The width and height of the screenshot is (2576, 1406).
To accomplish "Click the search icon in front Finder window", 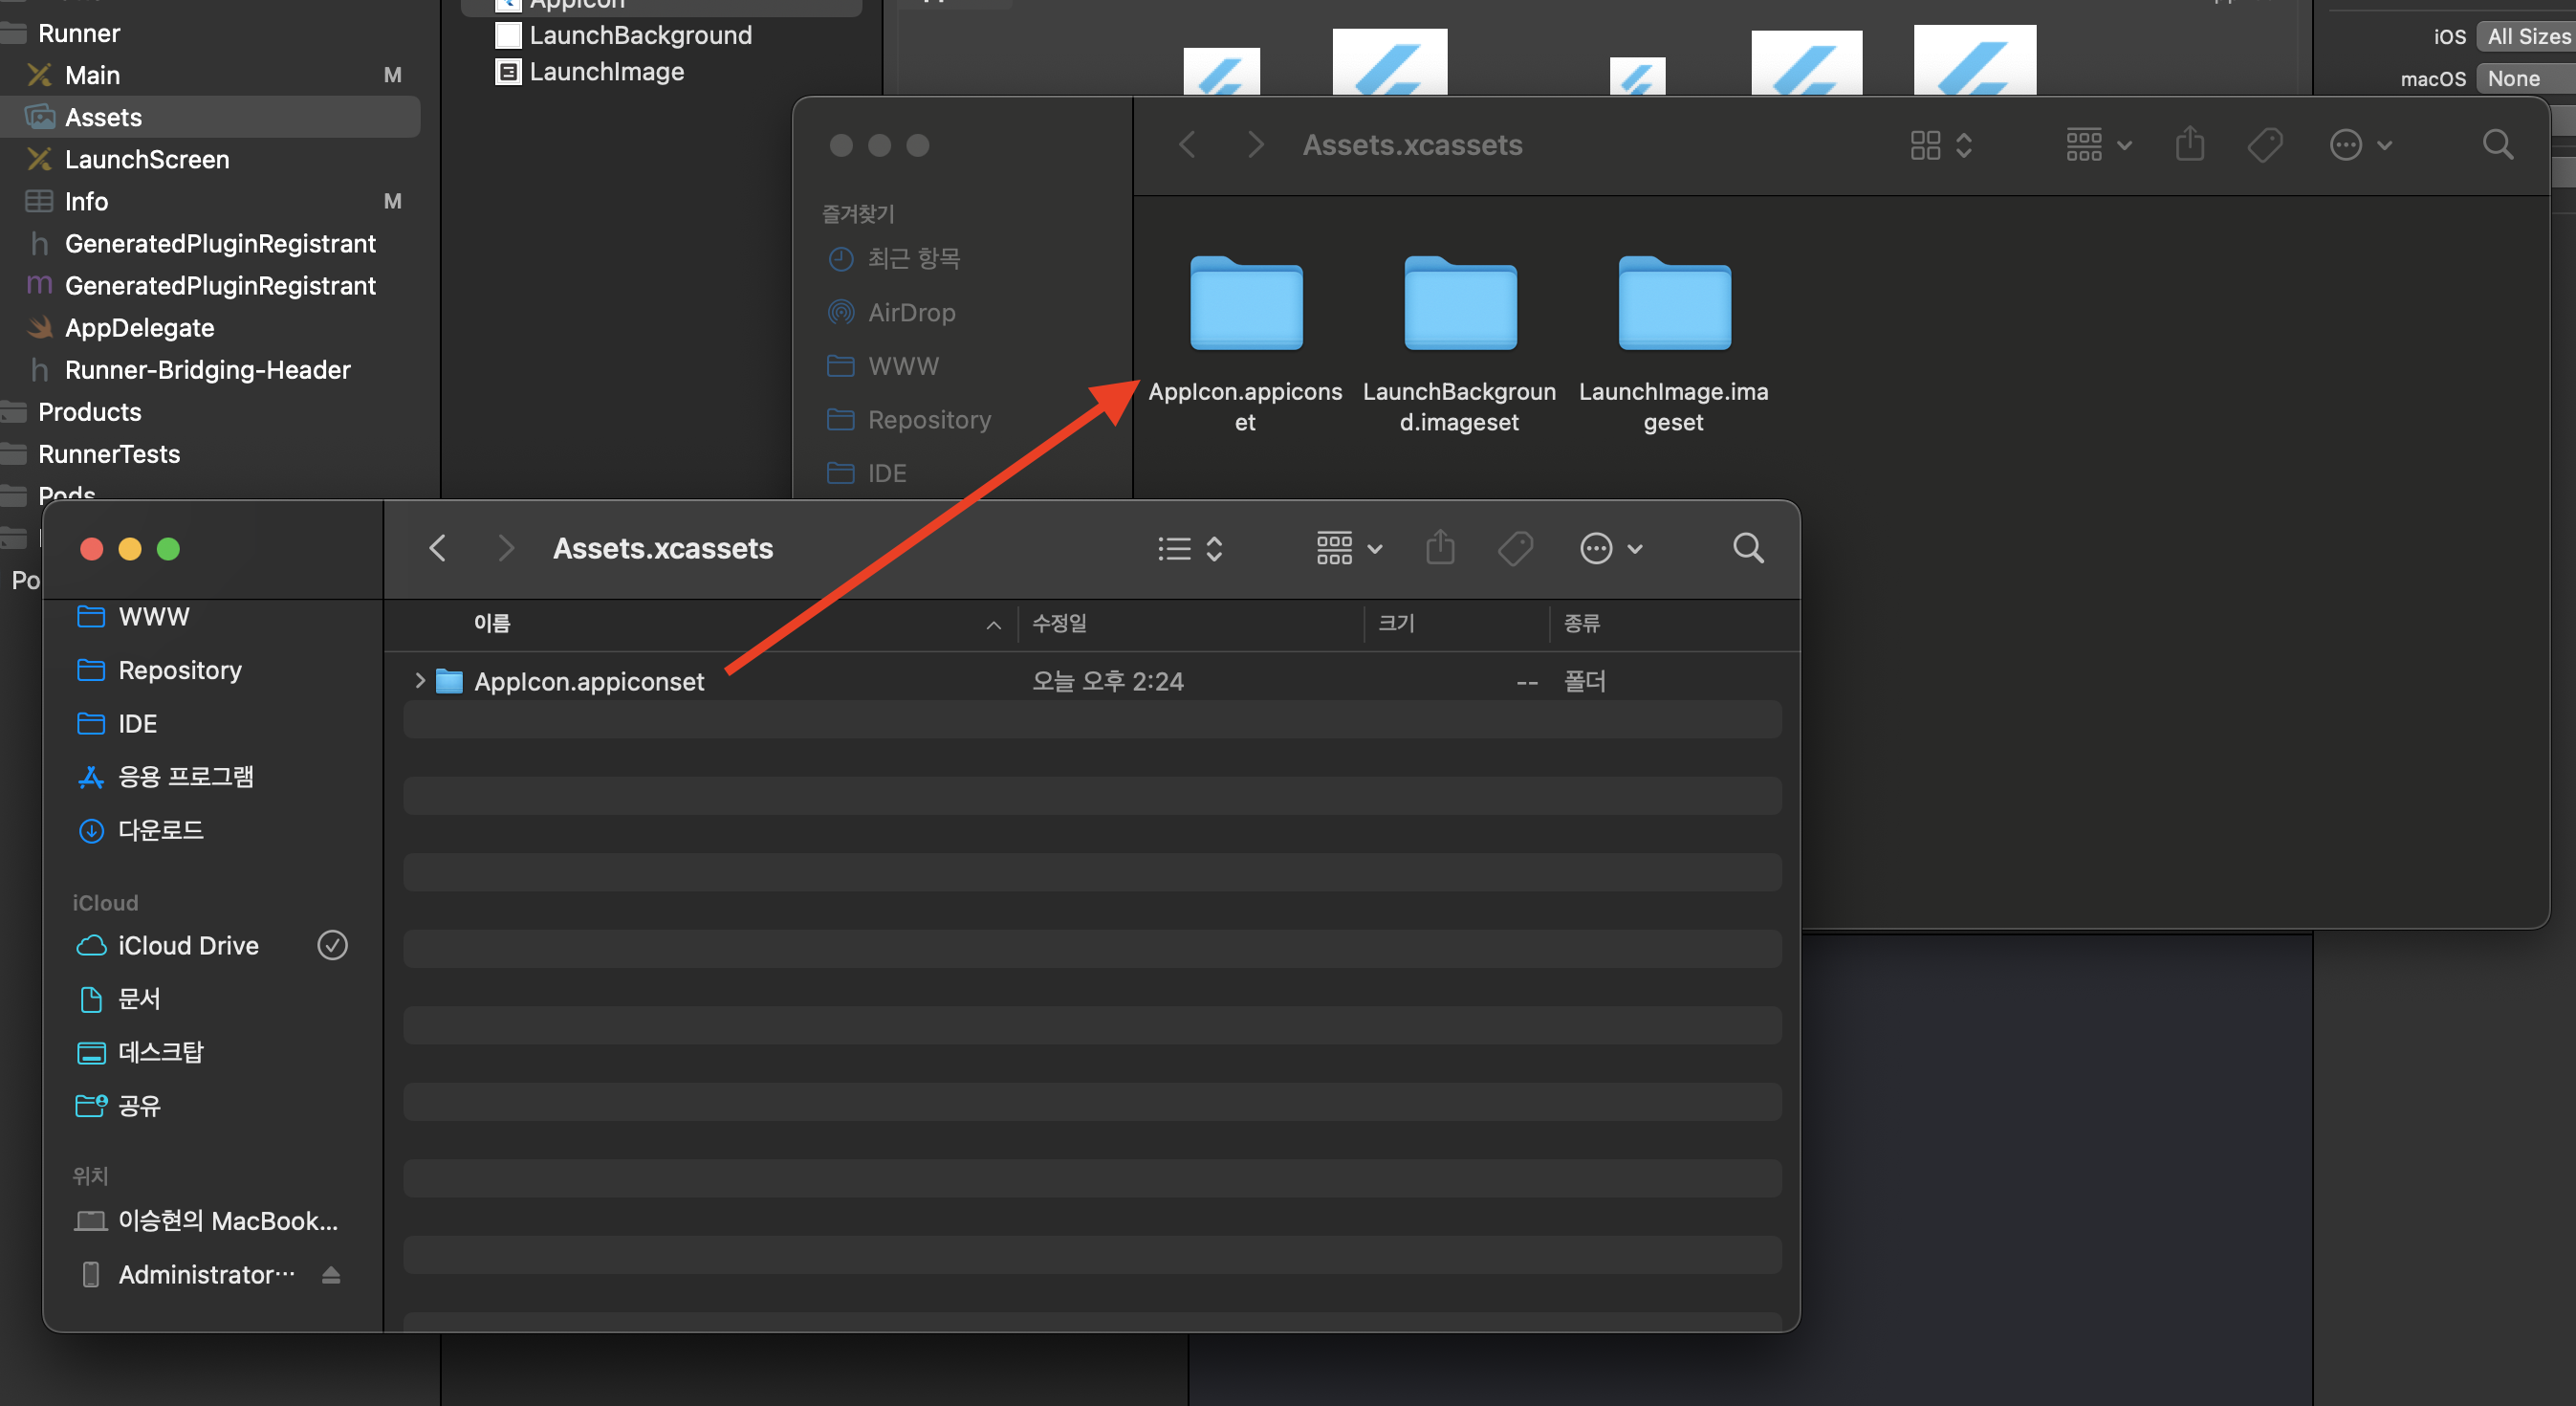I will (x=1747, y=548).
